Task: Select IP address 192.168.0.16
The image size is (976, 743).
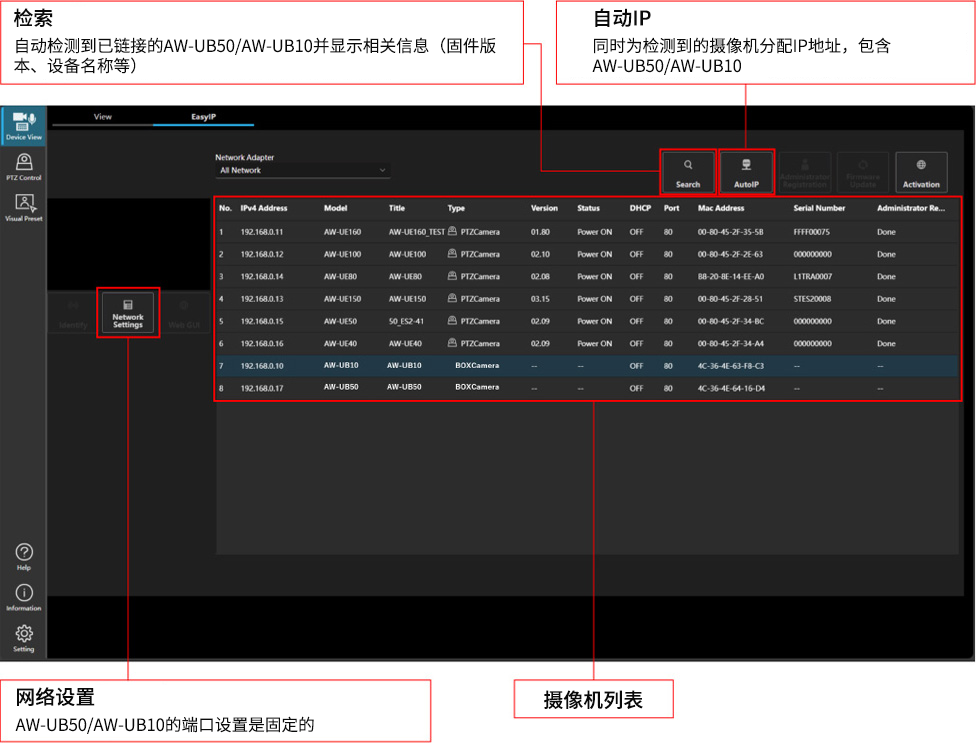Action: point(262,343)
